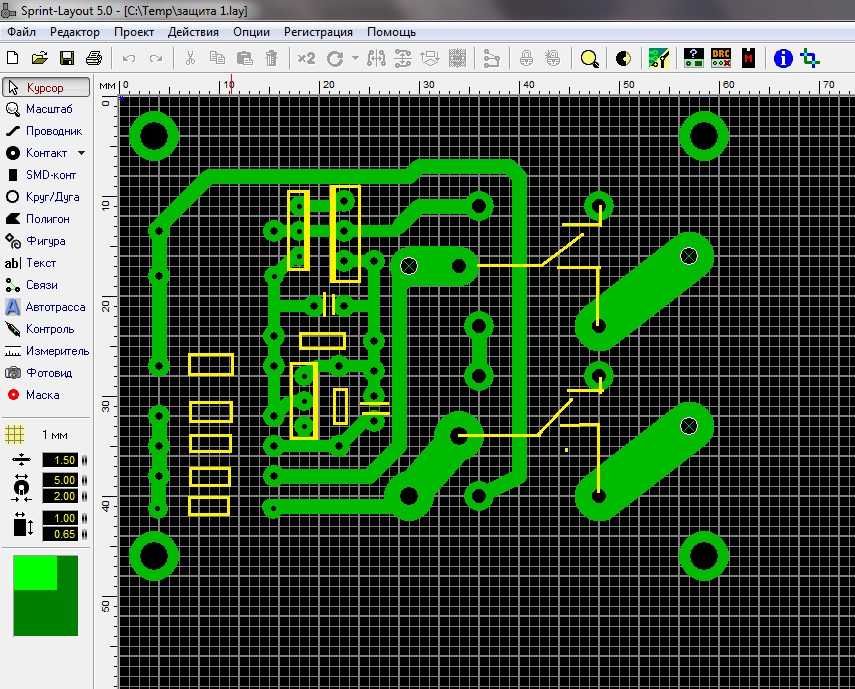Select the Автотрасса autoroute tool
Image resolution: width=855 pixels, height=689 pixels.
point(46,307)
